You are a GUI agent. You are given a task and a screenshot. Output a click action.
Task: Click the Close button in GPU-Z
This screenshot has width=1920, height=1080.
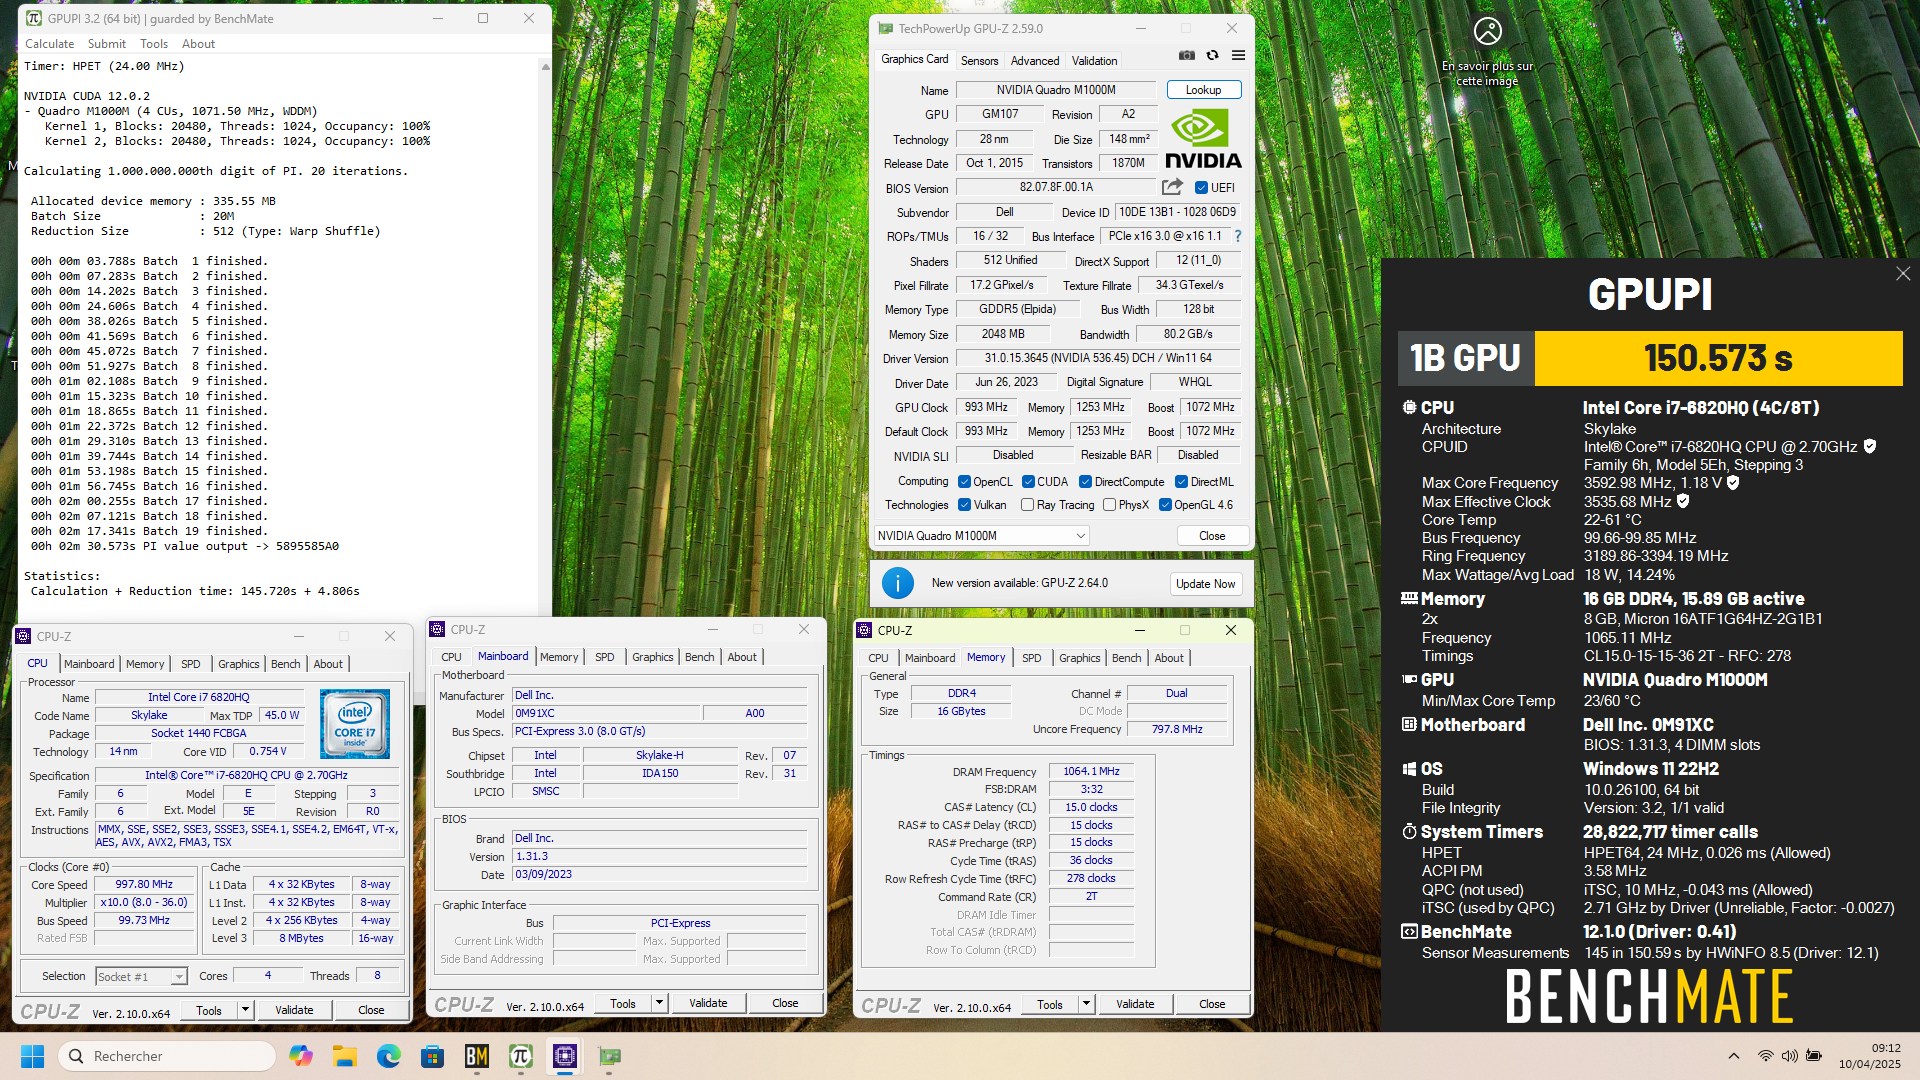[x=1212, y=536]
